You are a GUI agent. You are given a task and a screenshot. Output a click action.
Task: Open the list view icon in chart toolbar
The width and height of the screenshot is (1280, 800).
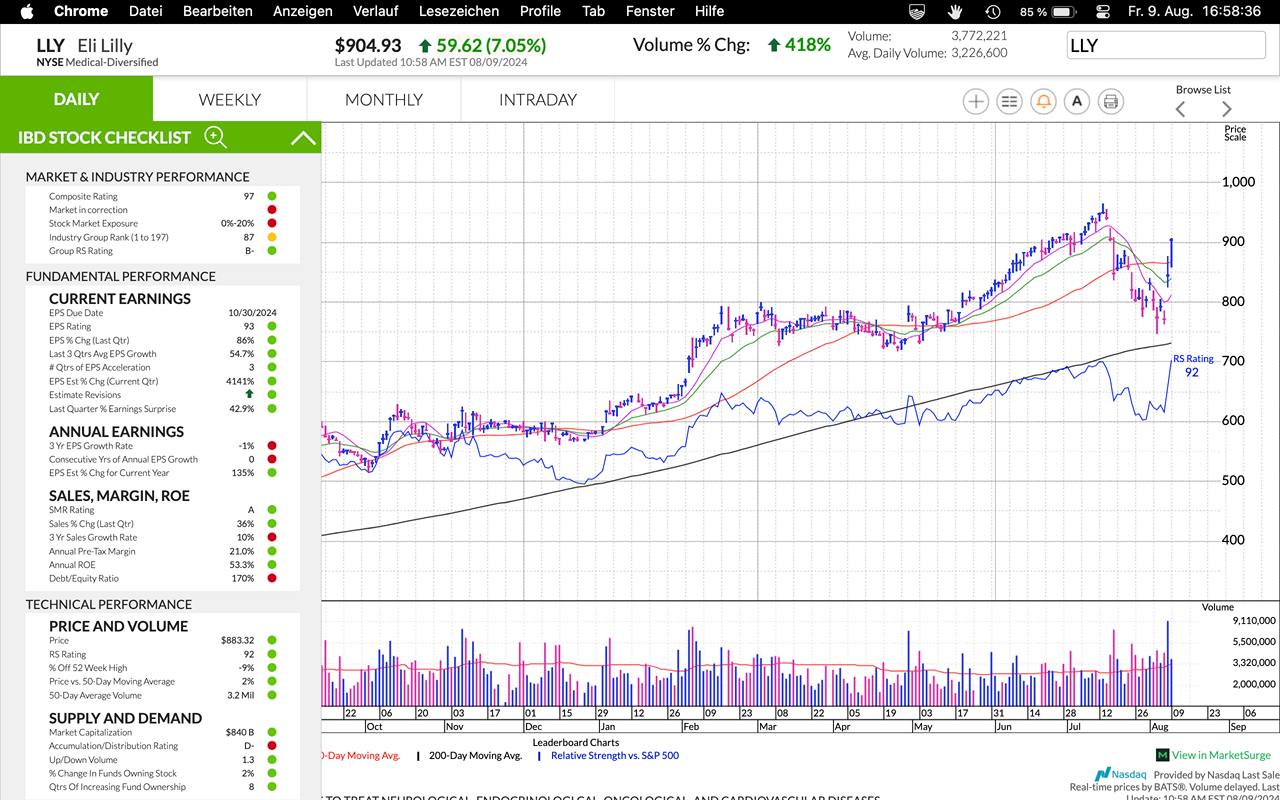point(1009,101)
